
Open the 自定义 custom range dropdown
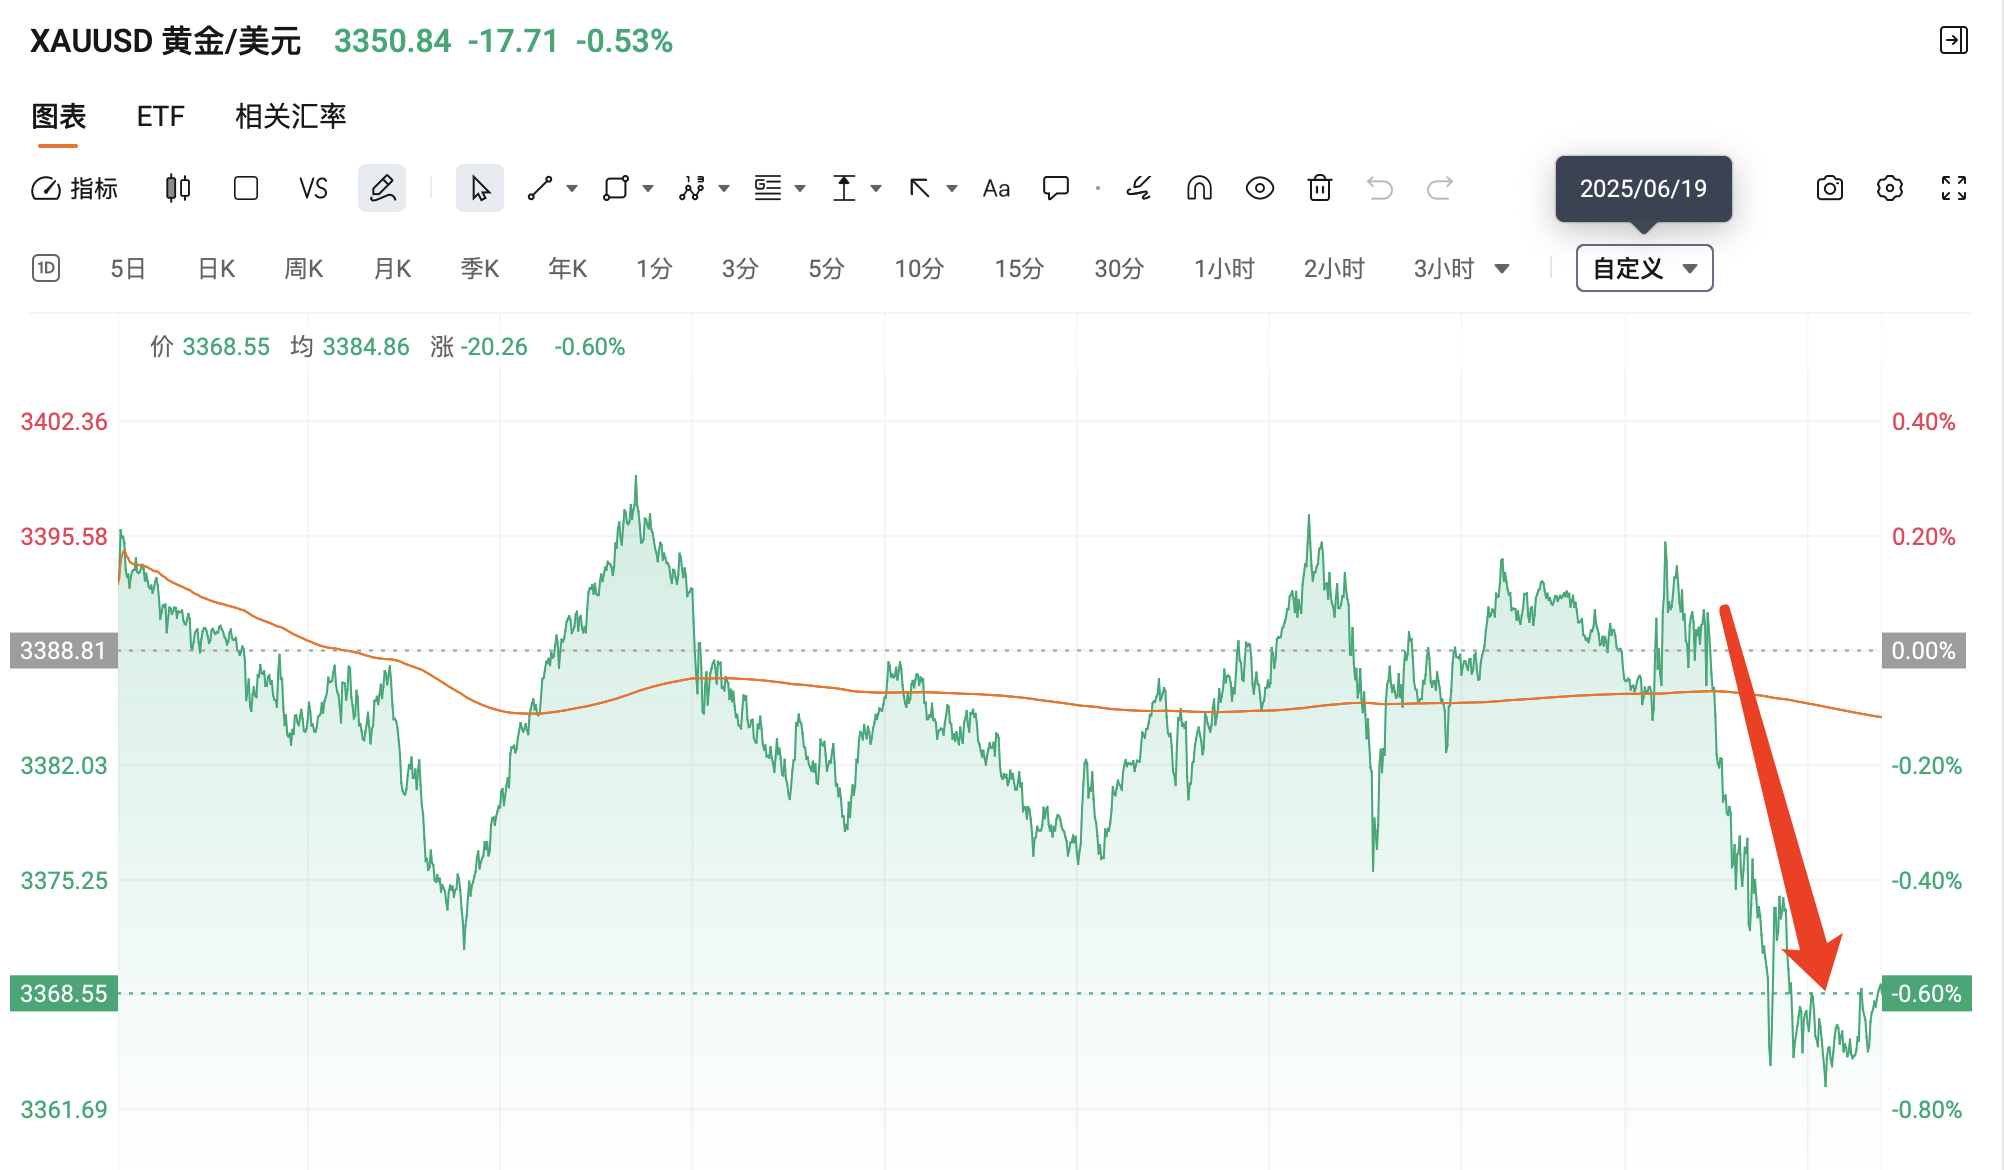1645,268
